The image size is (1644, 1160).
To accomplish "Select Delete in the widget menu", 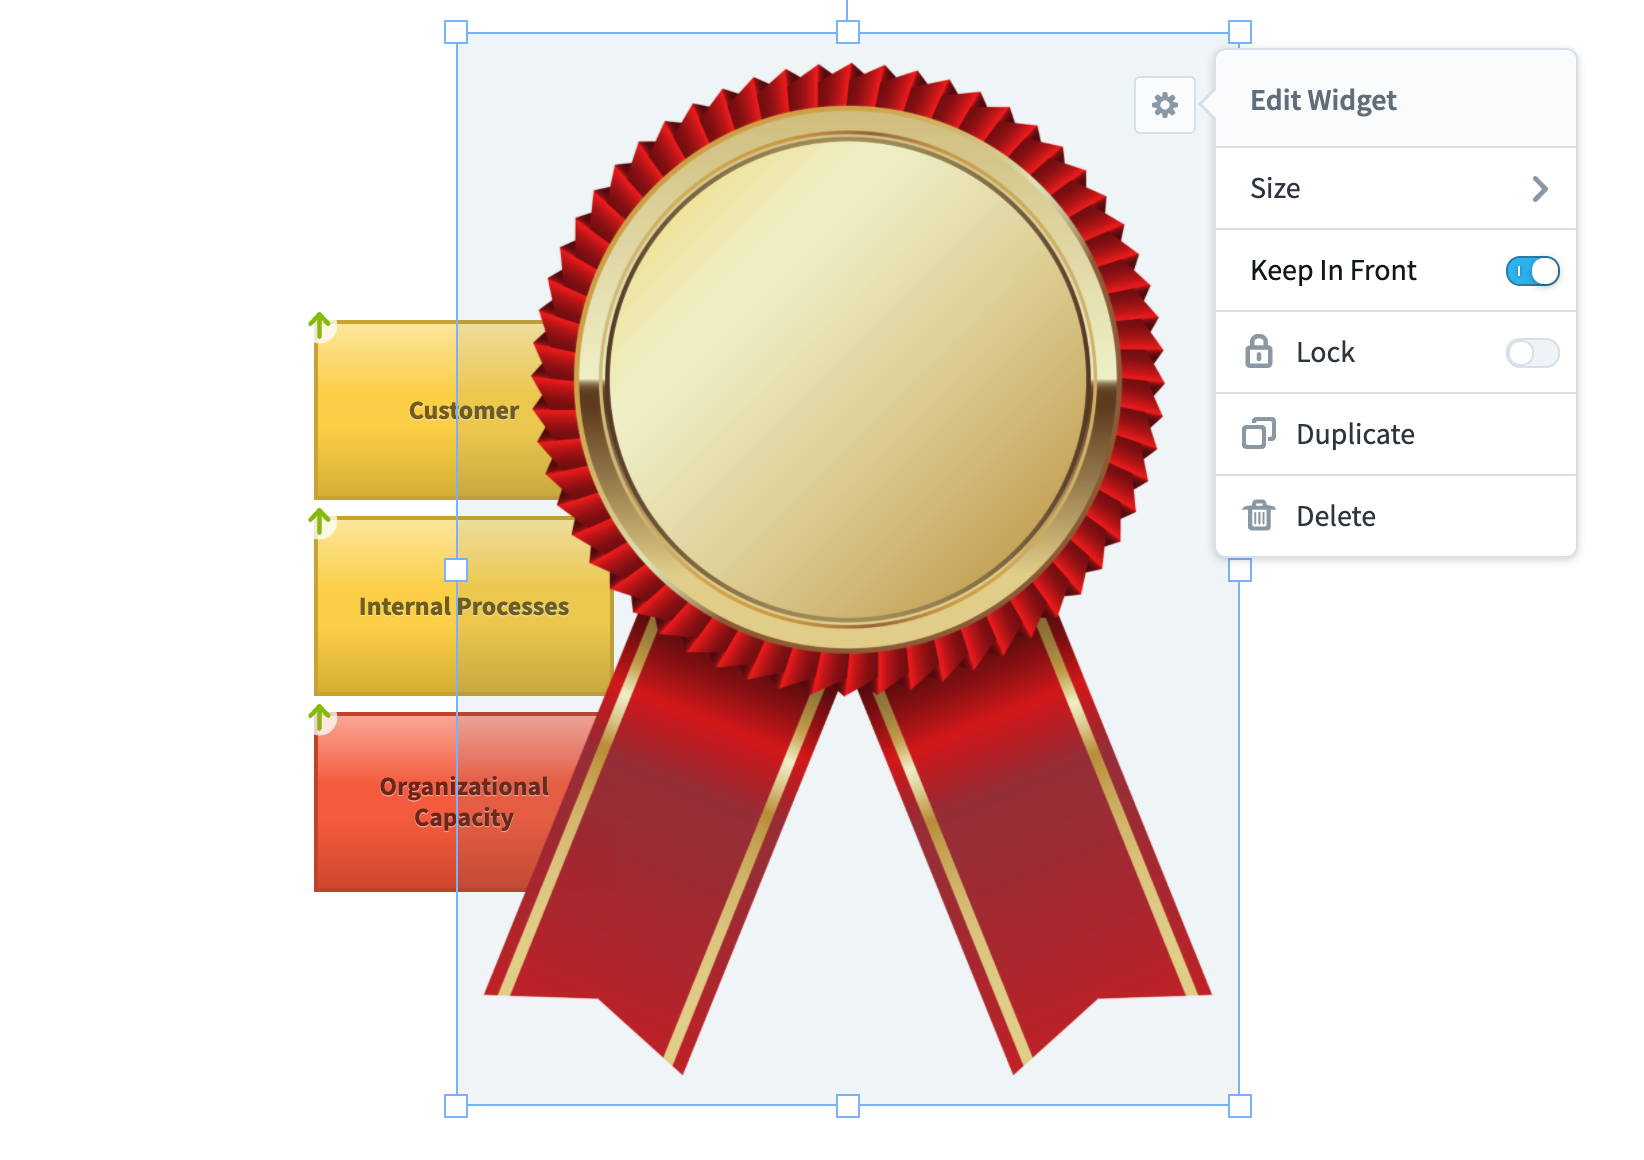I will 1395,517.
